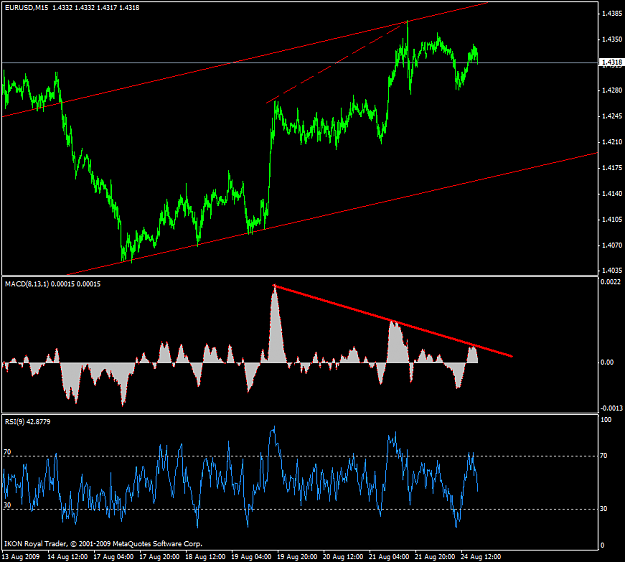The image size is (625, 562).
Task: Click the 1.4175 price scale value
Action: point(612,168)
